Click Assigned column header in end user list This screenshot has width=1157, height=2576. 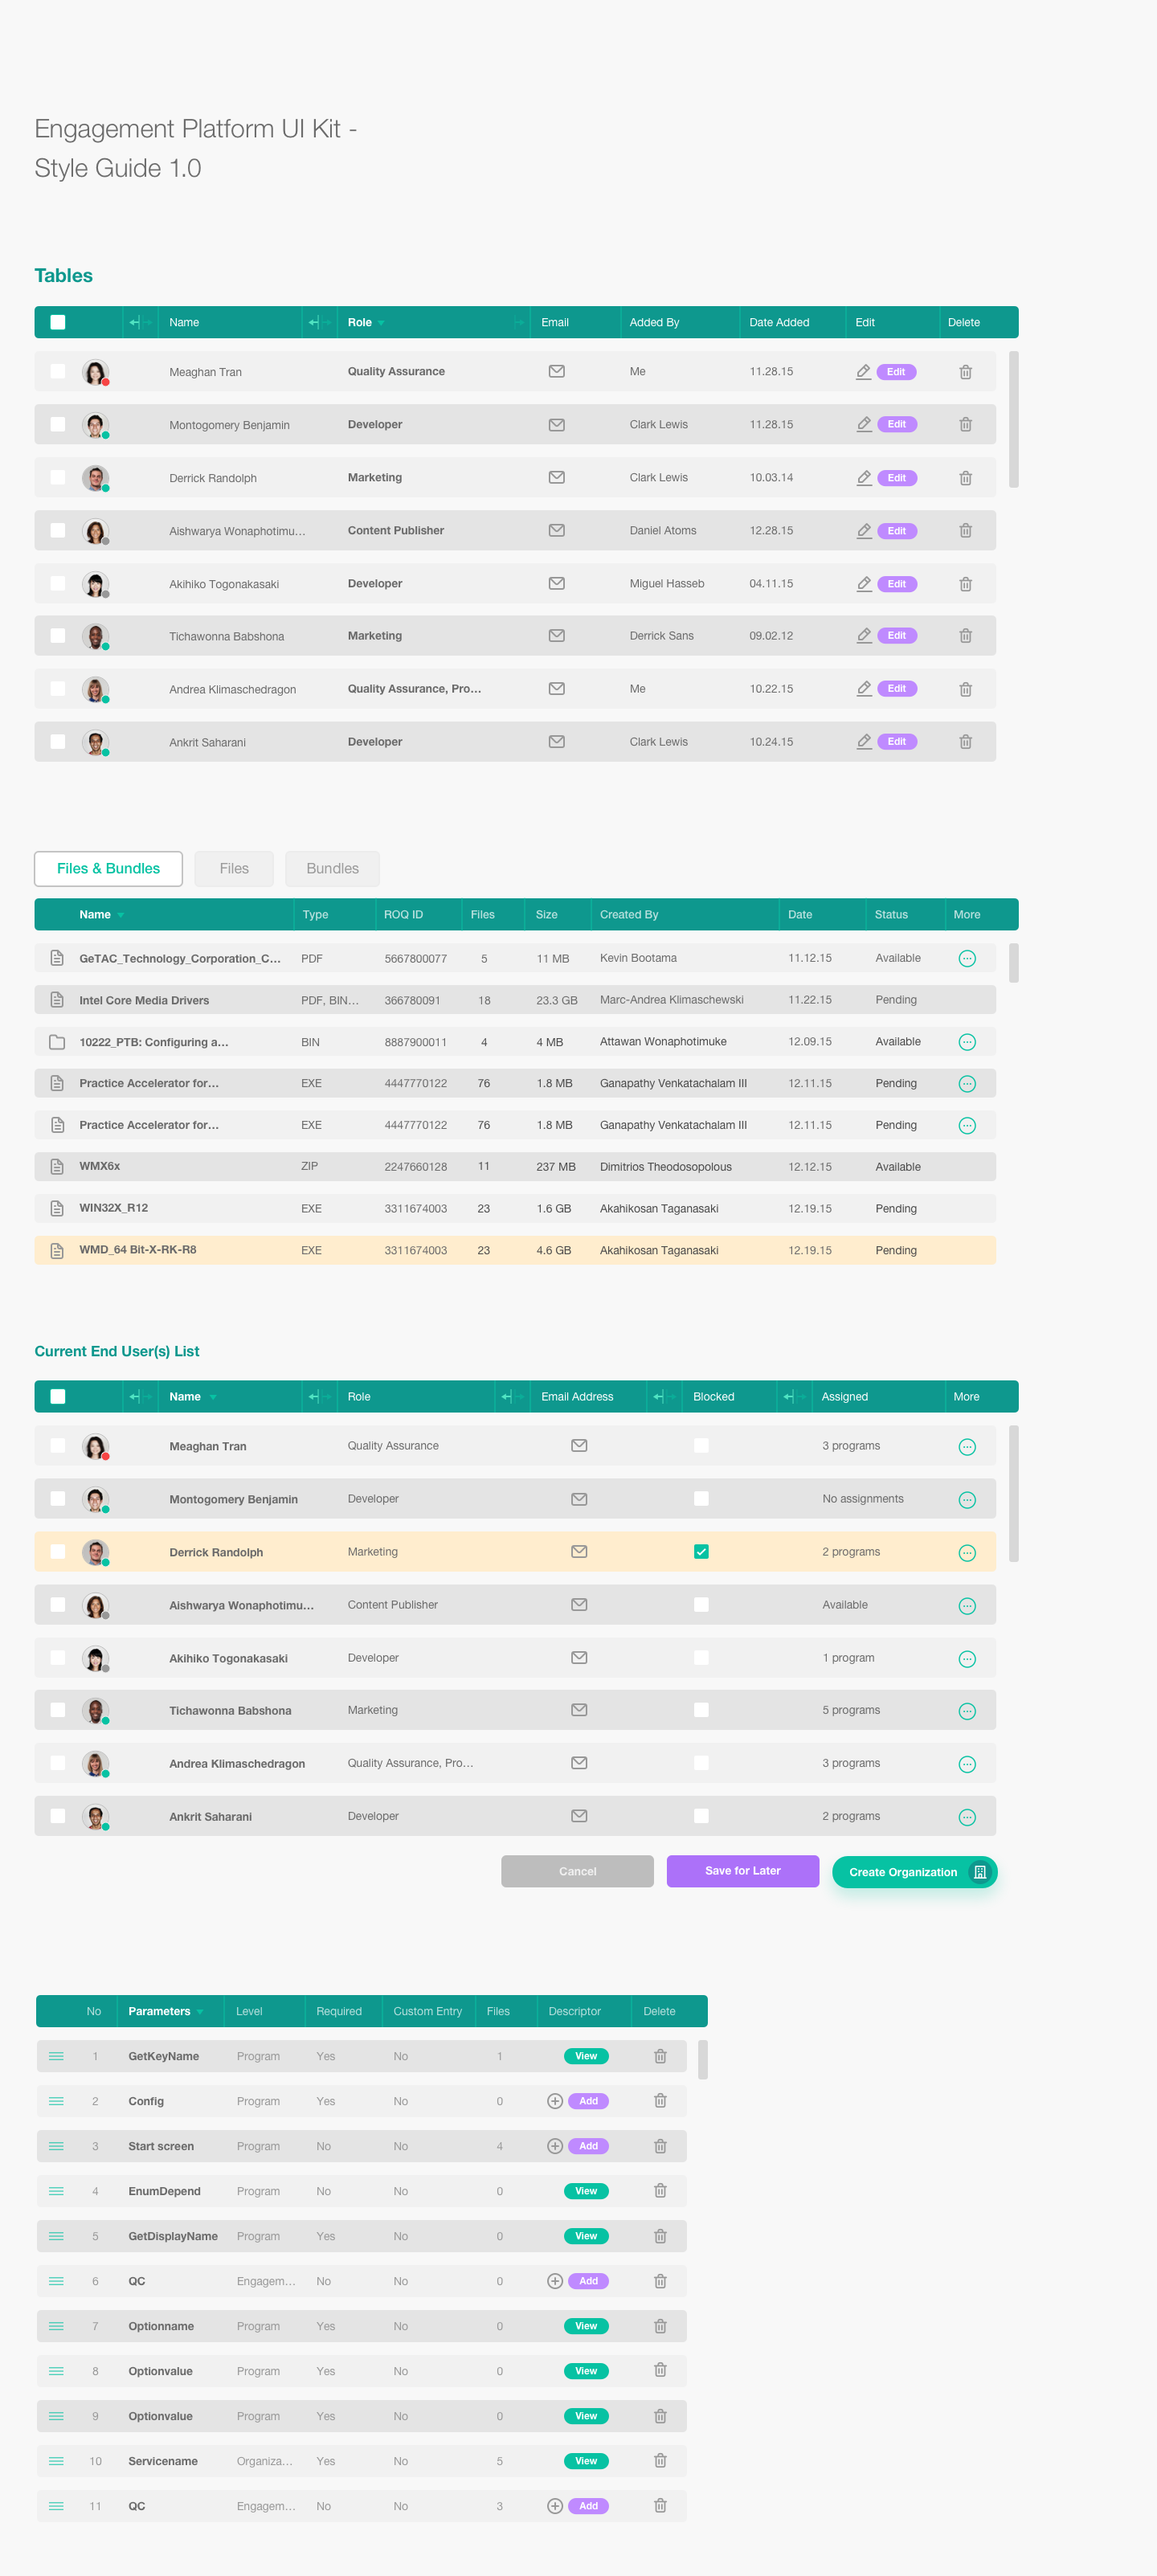point(845,1396)
